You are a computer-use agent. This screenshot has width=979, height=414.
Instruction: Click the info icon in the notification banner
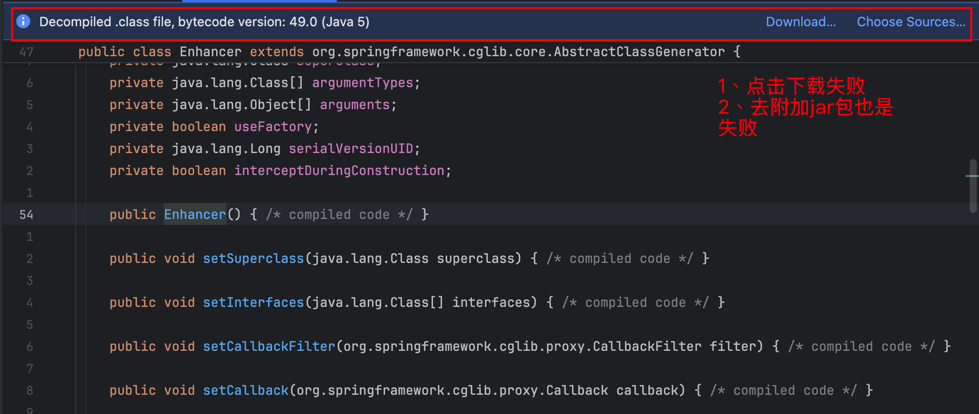(23, 21)
